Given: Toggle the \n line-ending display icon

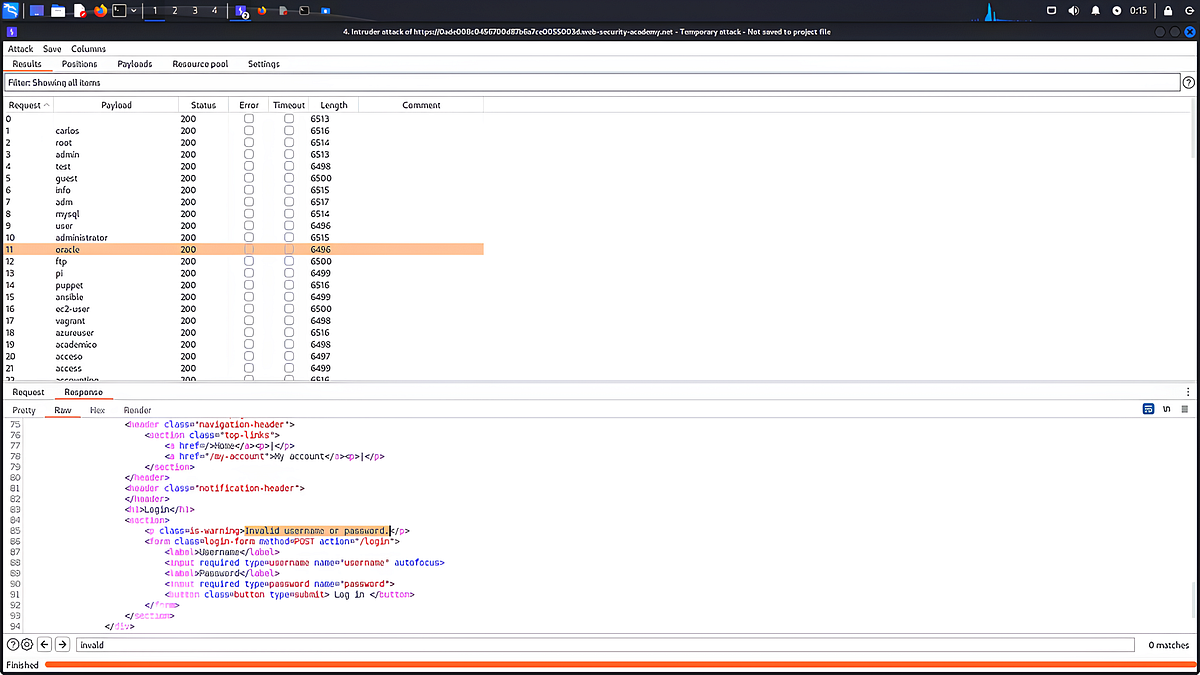Looking at the screenshot, I should point(1165,409).
